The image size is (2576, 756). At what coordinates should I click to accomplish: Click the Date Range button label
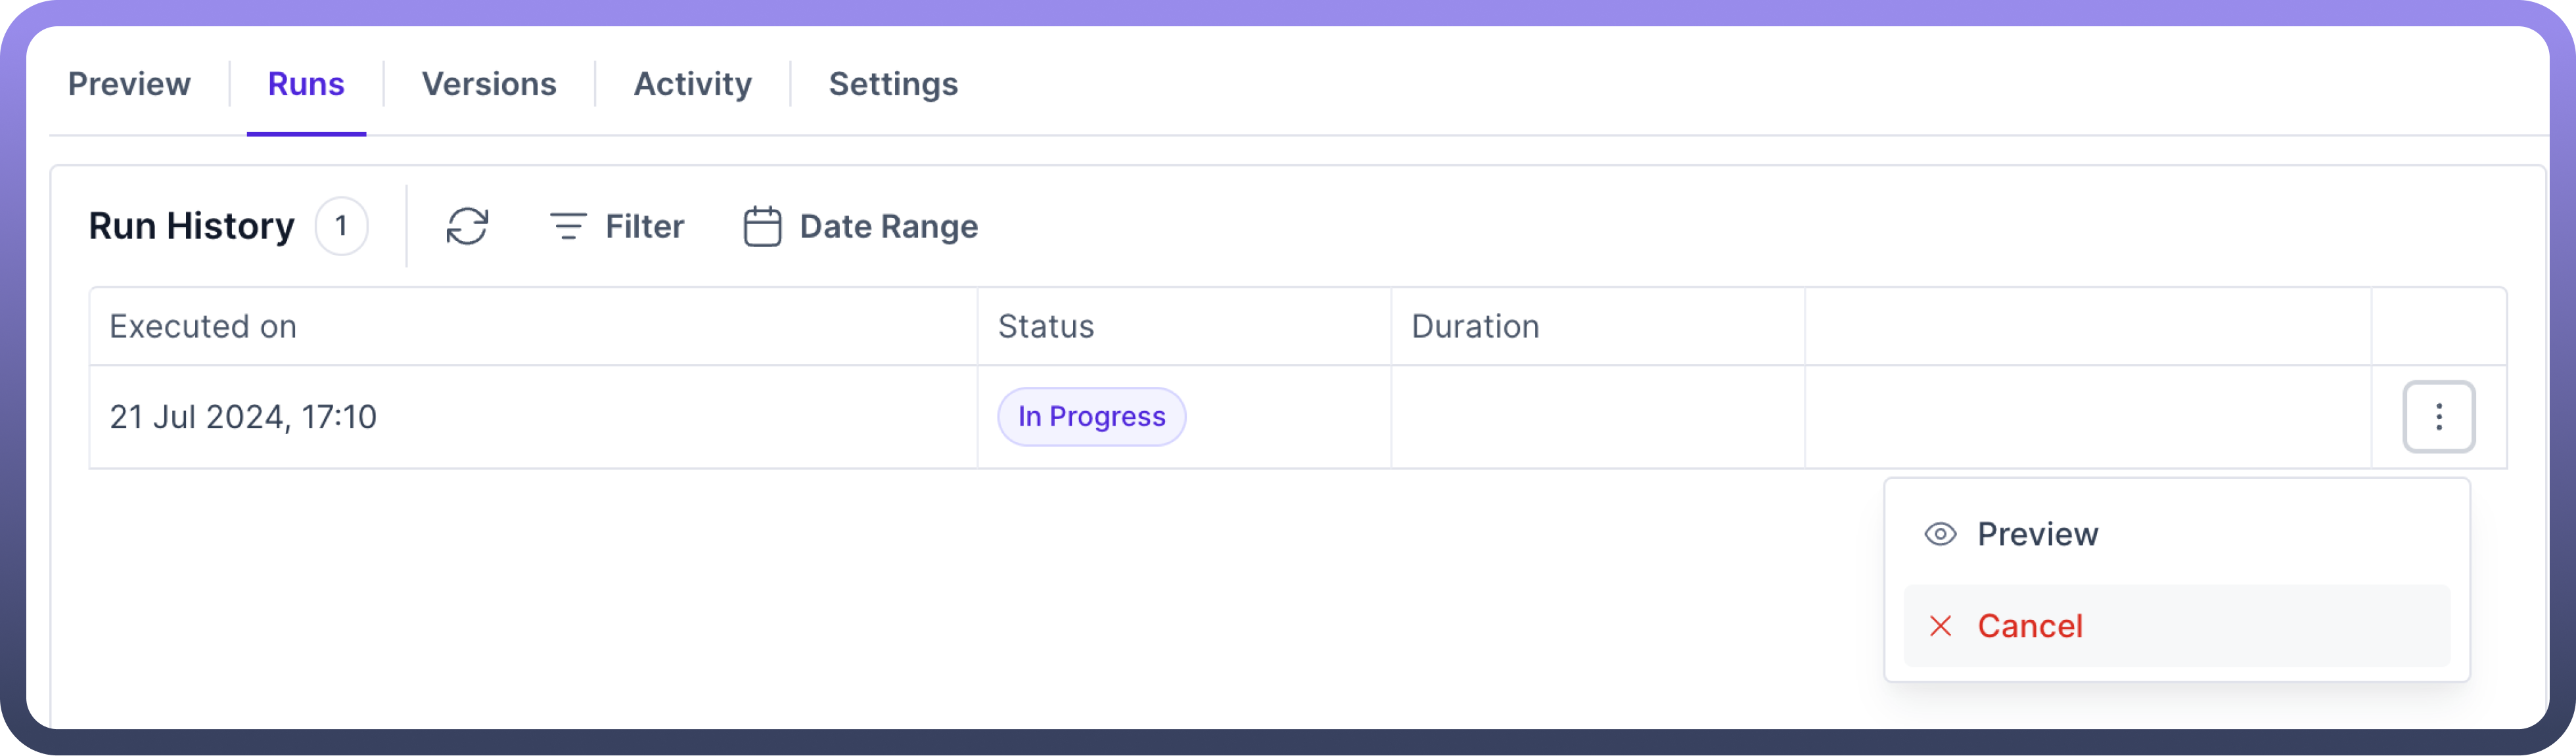[x=888, y=226]
